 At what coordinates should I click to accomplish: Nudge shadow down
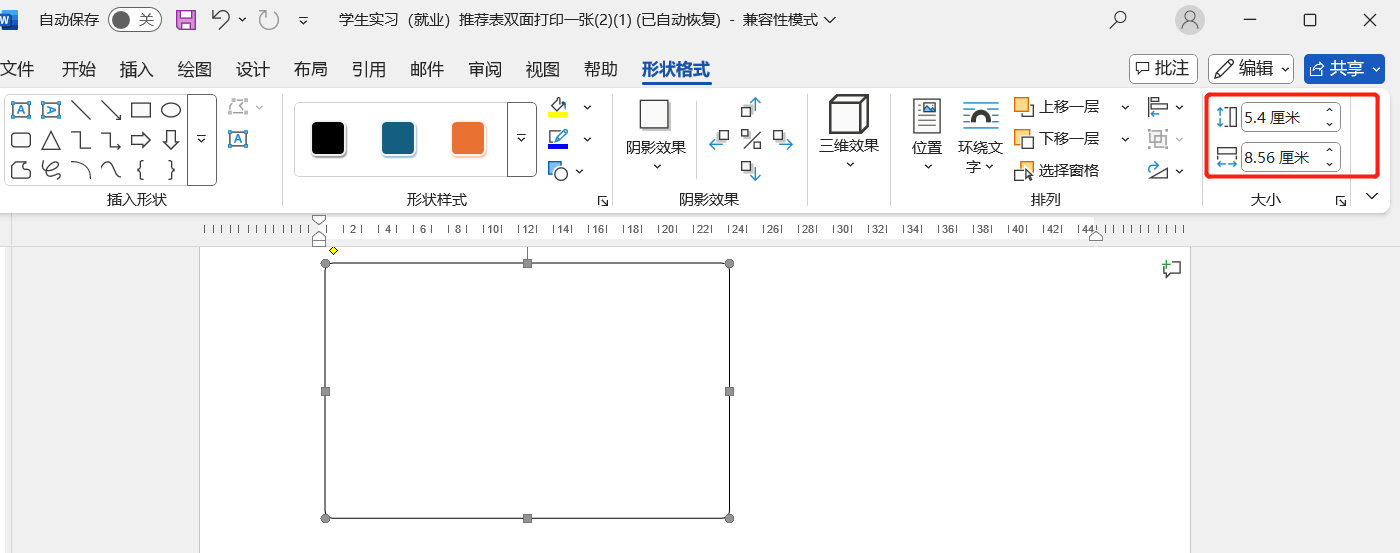pos(751,171)
